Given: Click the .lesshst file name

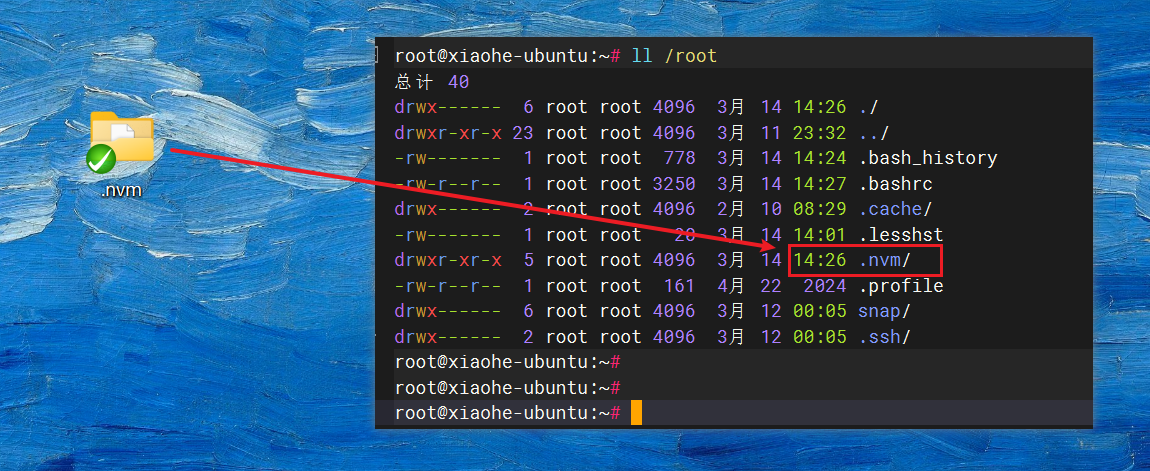Looking at the screenshot, I should click(x=901, y=235).
